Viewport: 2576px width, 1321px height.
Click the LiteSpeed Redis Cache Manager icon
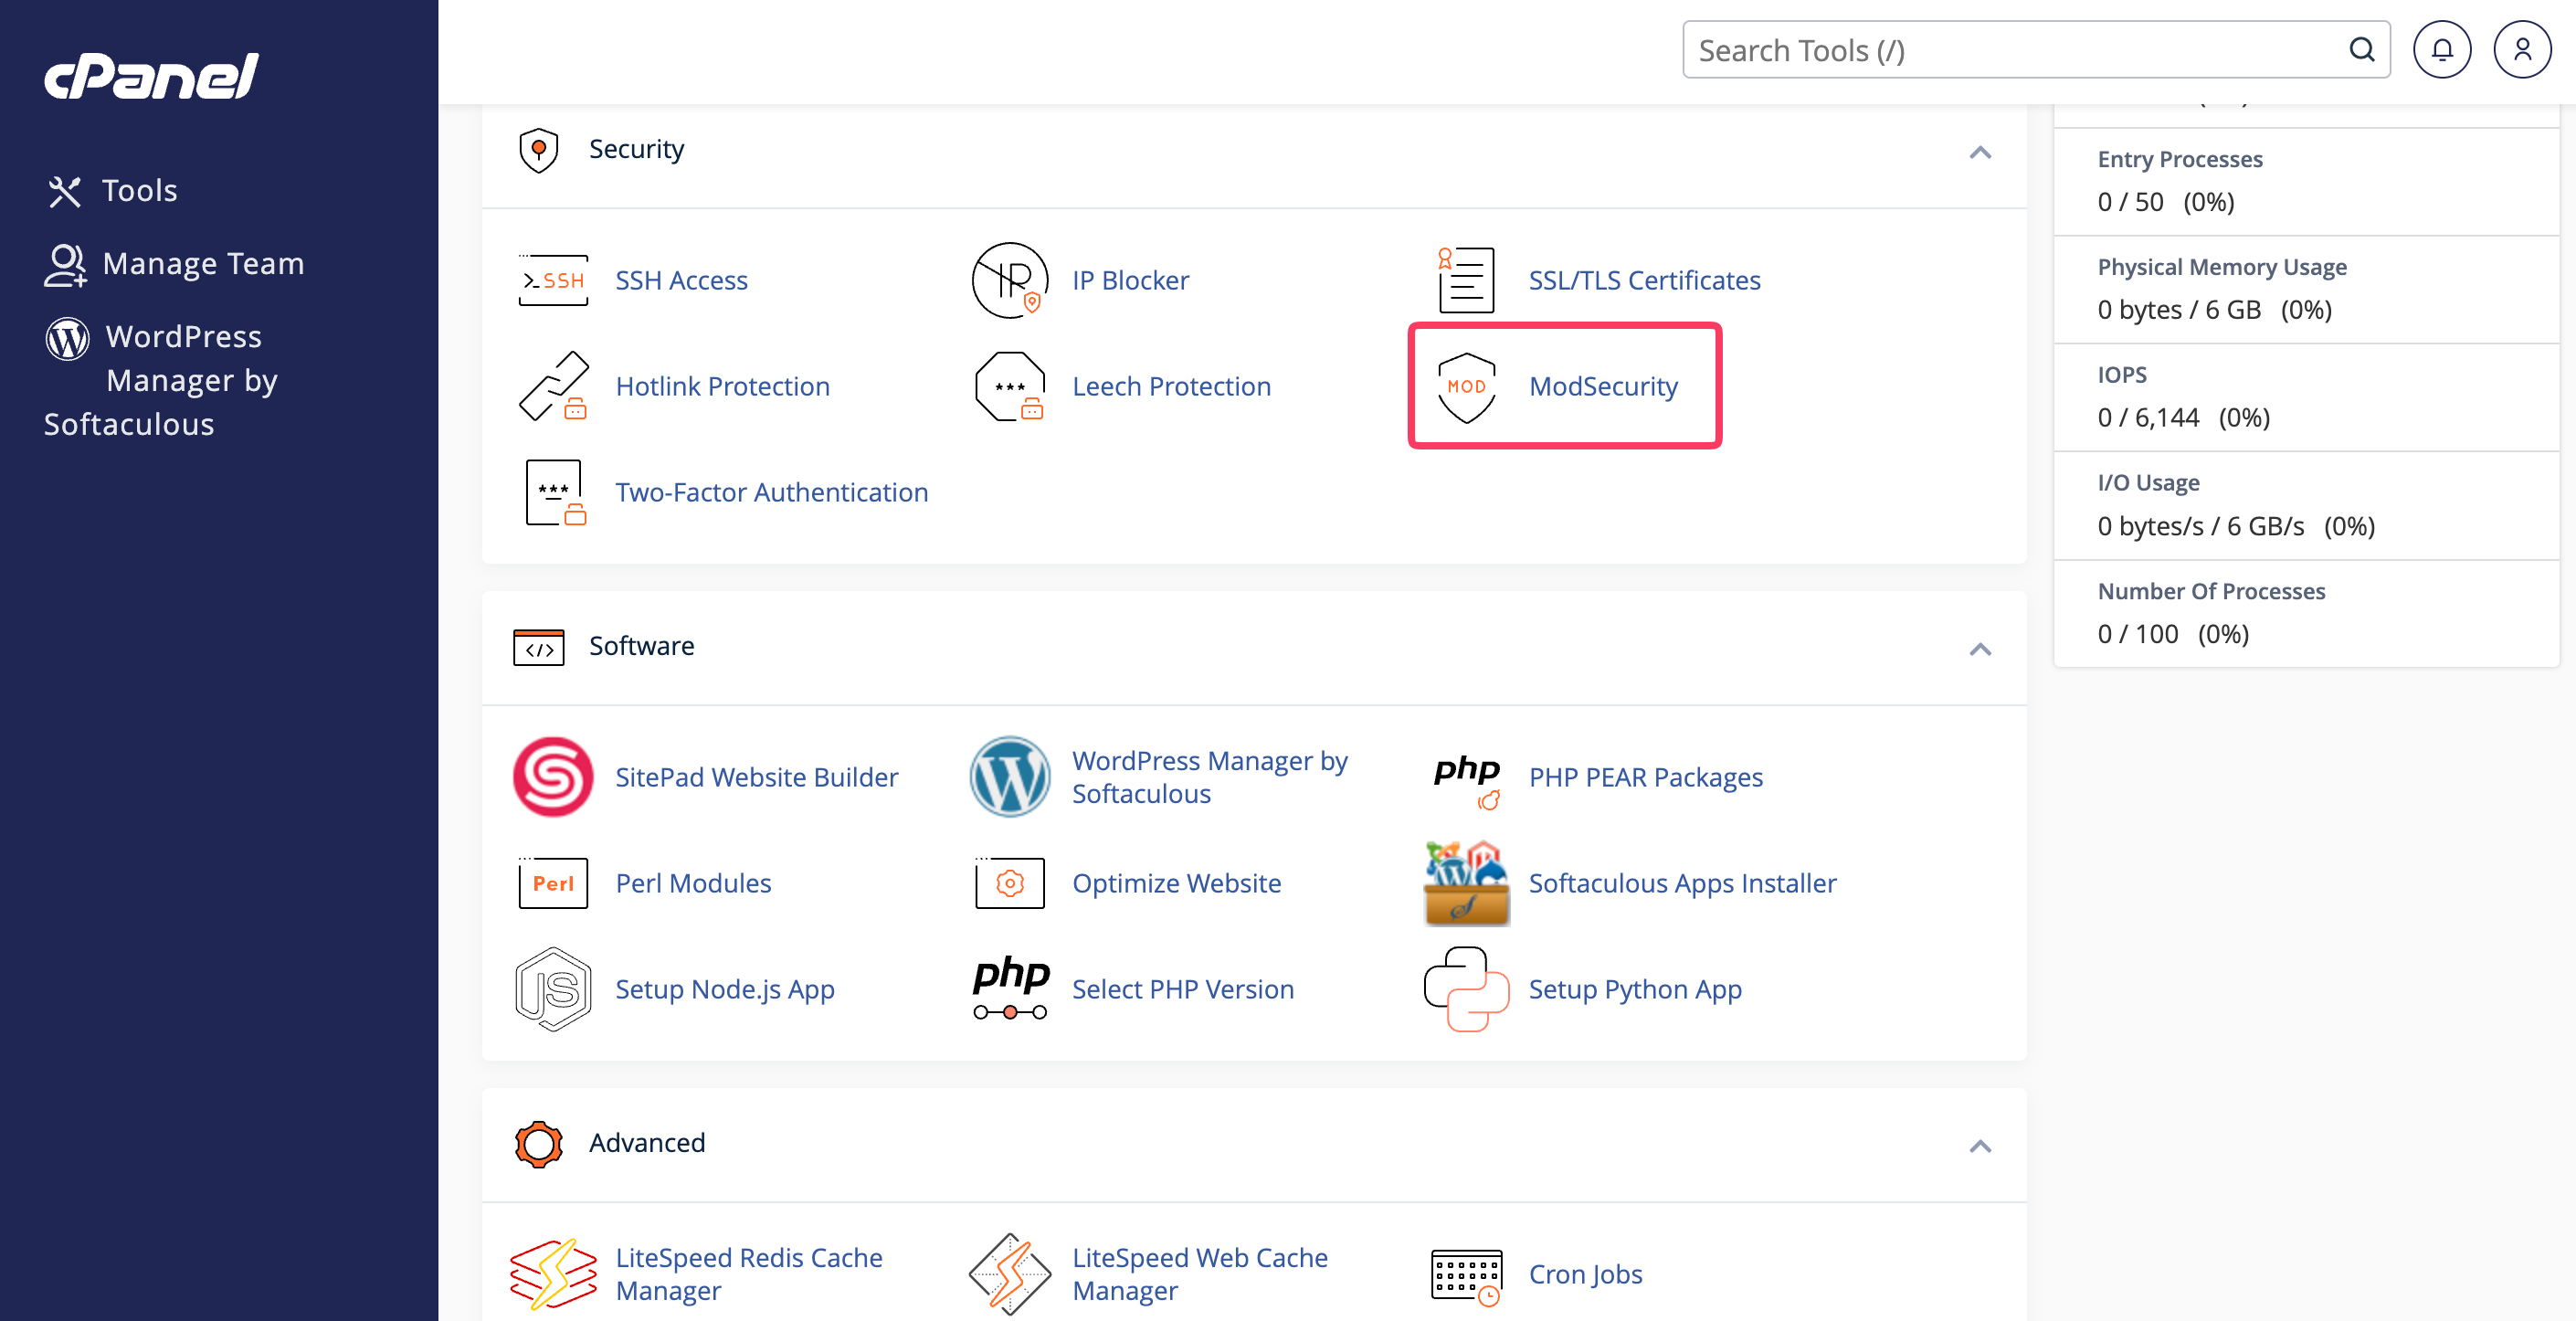553,1275
